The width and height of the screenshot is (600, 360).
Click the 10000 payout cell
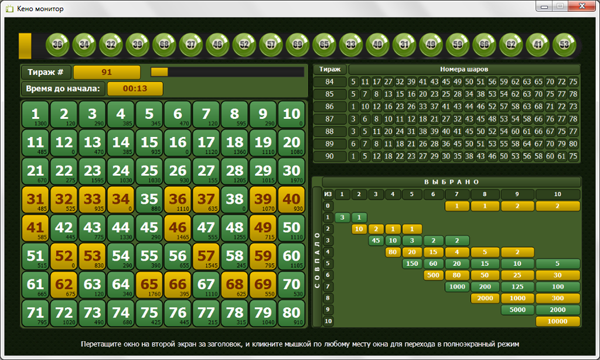click(x=558, y=321)
